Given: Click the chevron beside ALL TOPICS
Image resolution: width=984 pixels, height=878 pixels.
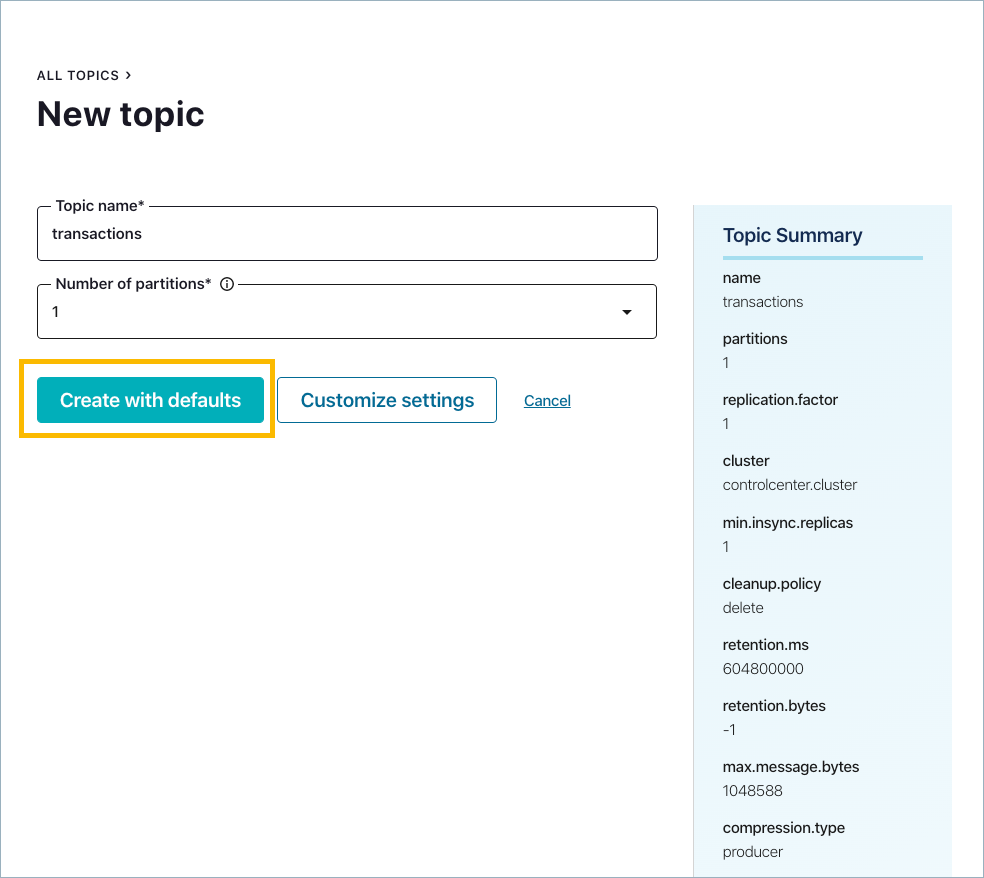Looking at the screenshot, I should 129,75.
